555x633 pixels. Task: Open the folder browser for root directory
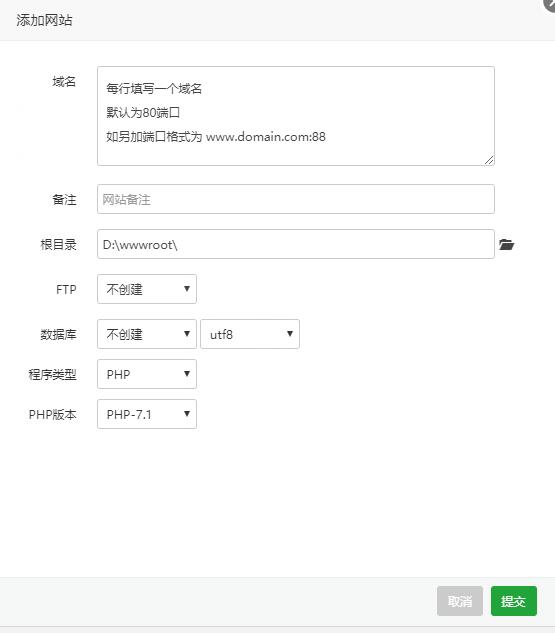[x=506, y=244]
